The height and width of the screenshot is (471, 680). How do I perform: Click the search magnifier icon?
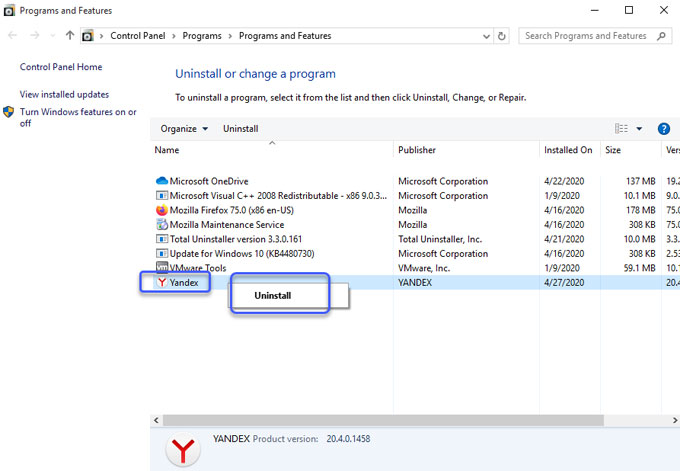661,36
